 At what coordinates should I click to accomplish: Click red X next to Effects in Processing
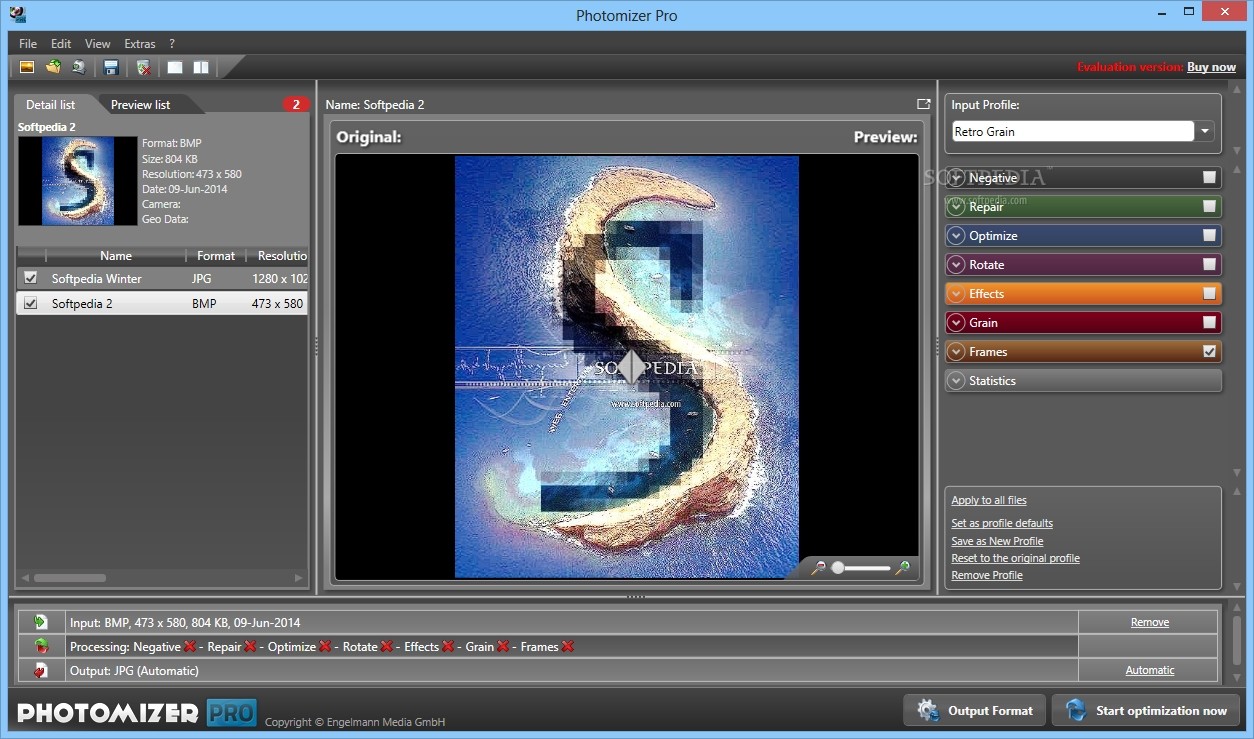point(448,647)
